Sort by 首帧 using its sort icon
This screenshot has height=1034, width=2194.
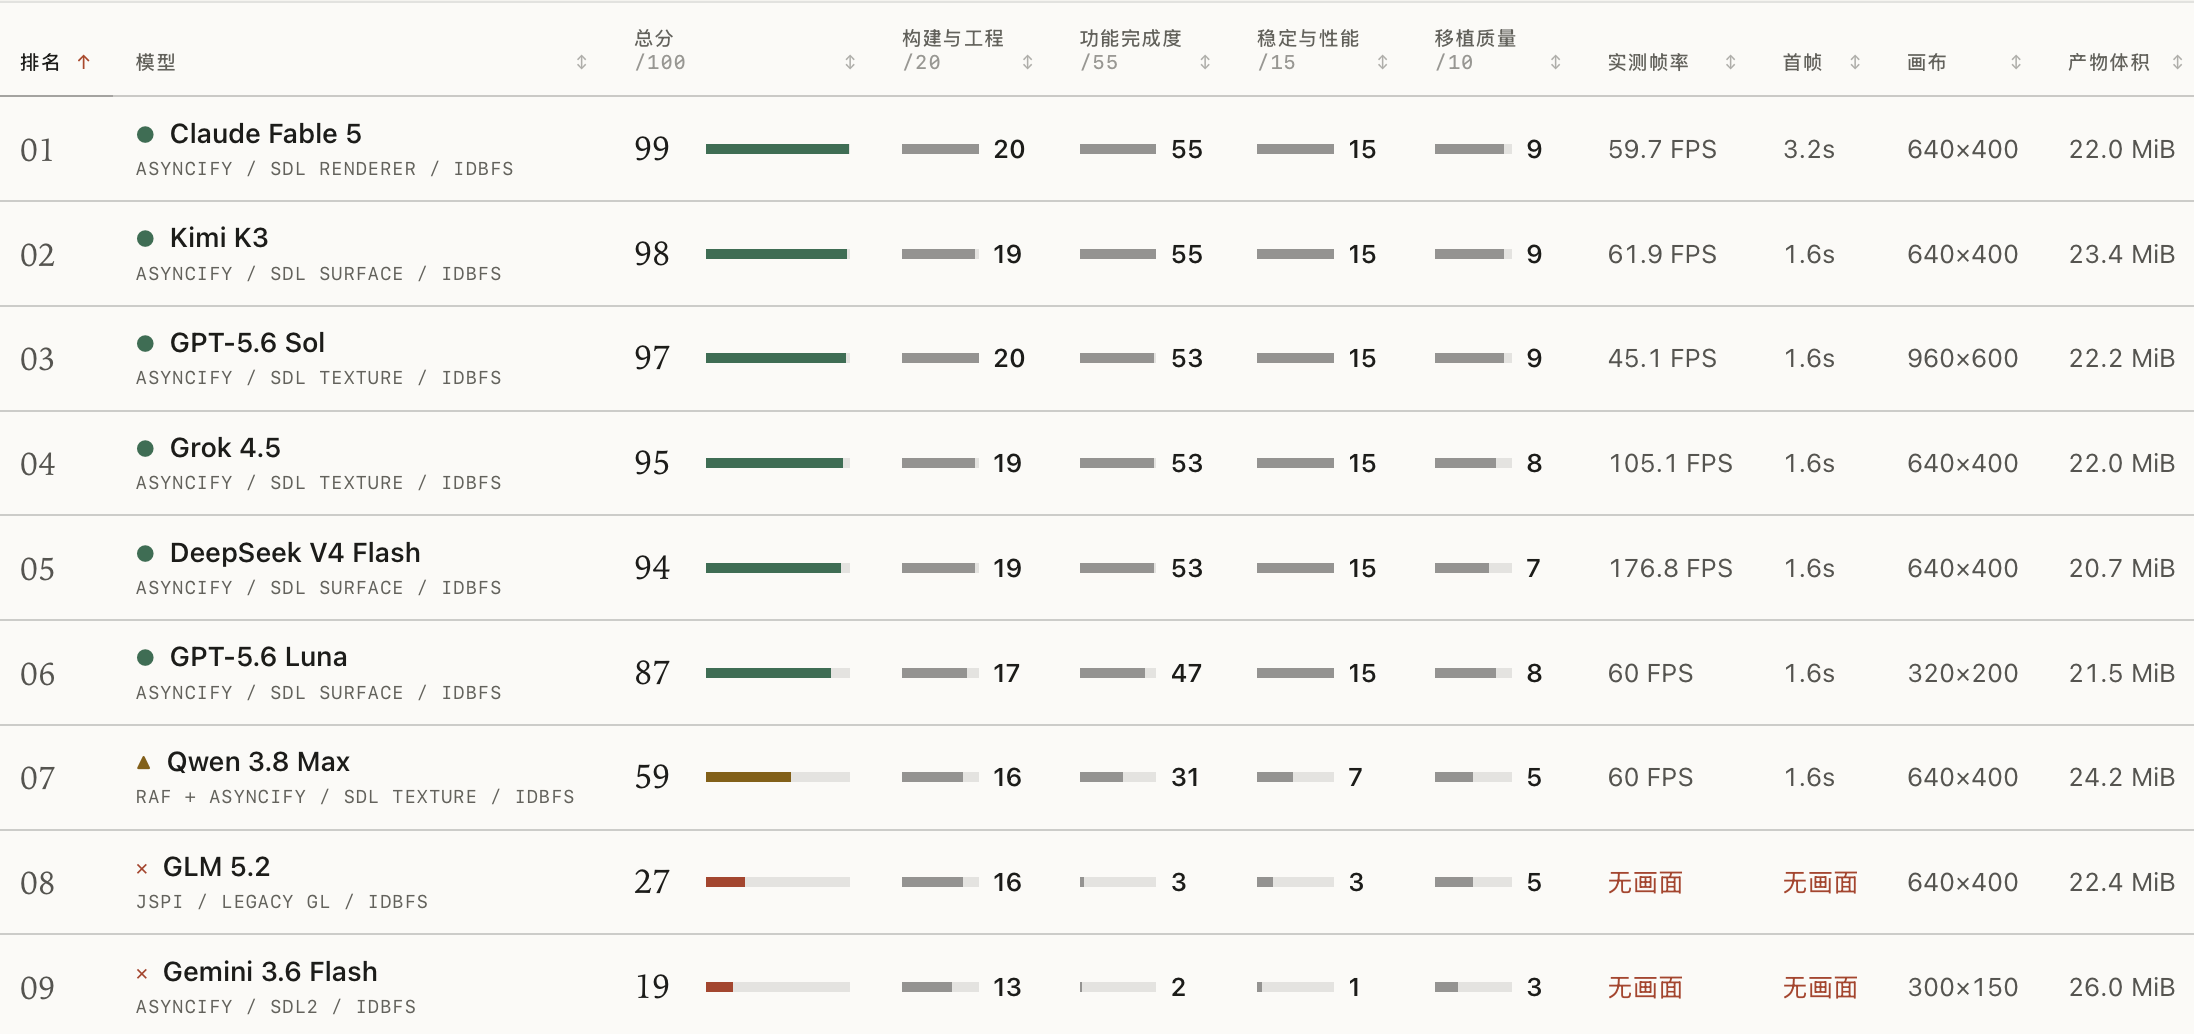(1855, 62)
